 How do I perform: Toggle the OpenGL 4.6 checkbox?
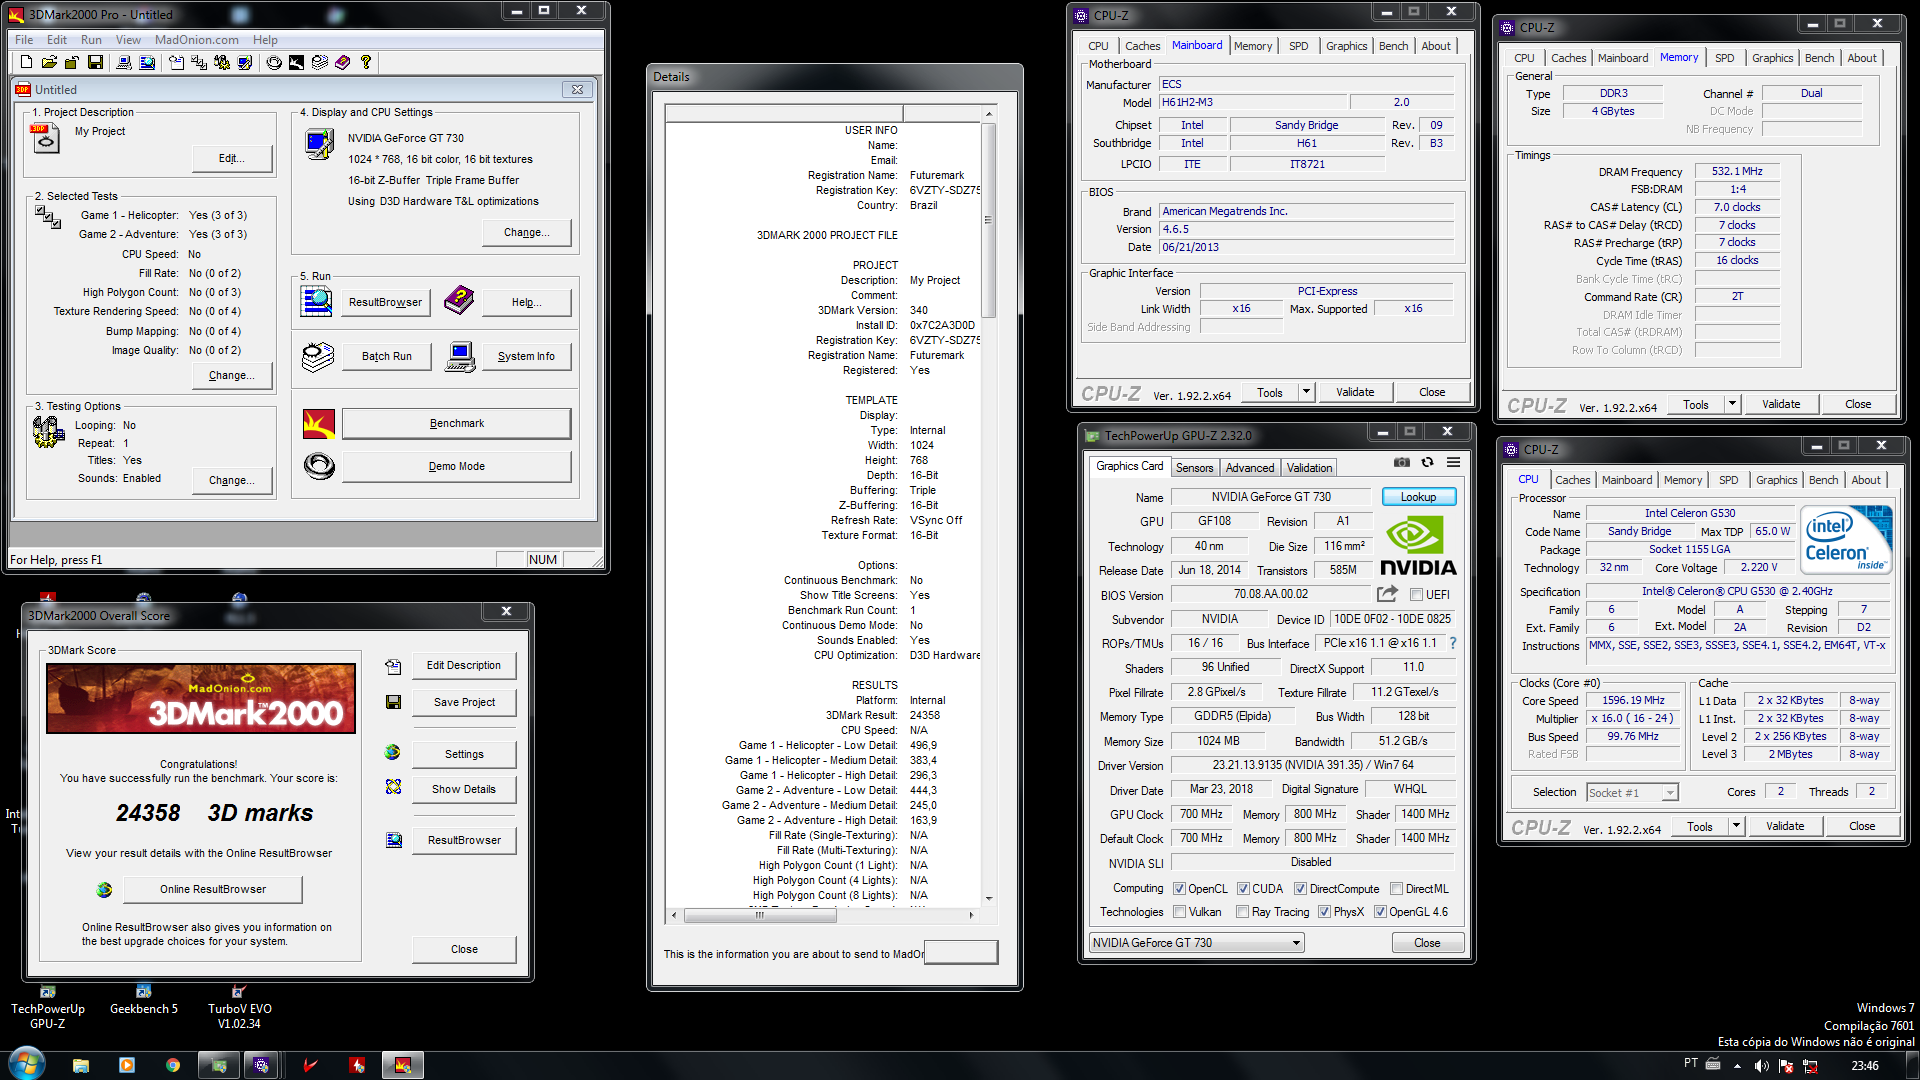(1380, 912)
